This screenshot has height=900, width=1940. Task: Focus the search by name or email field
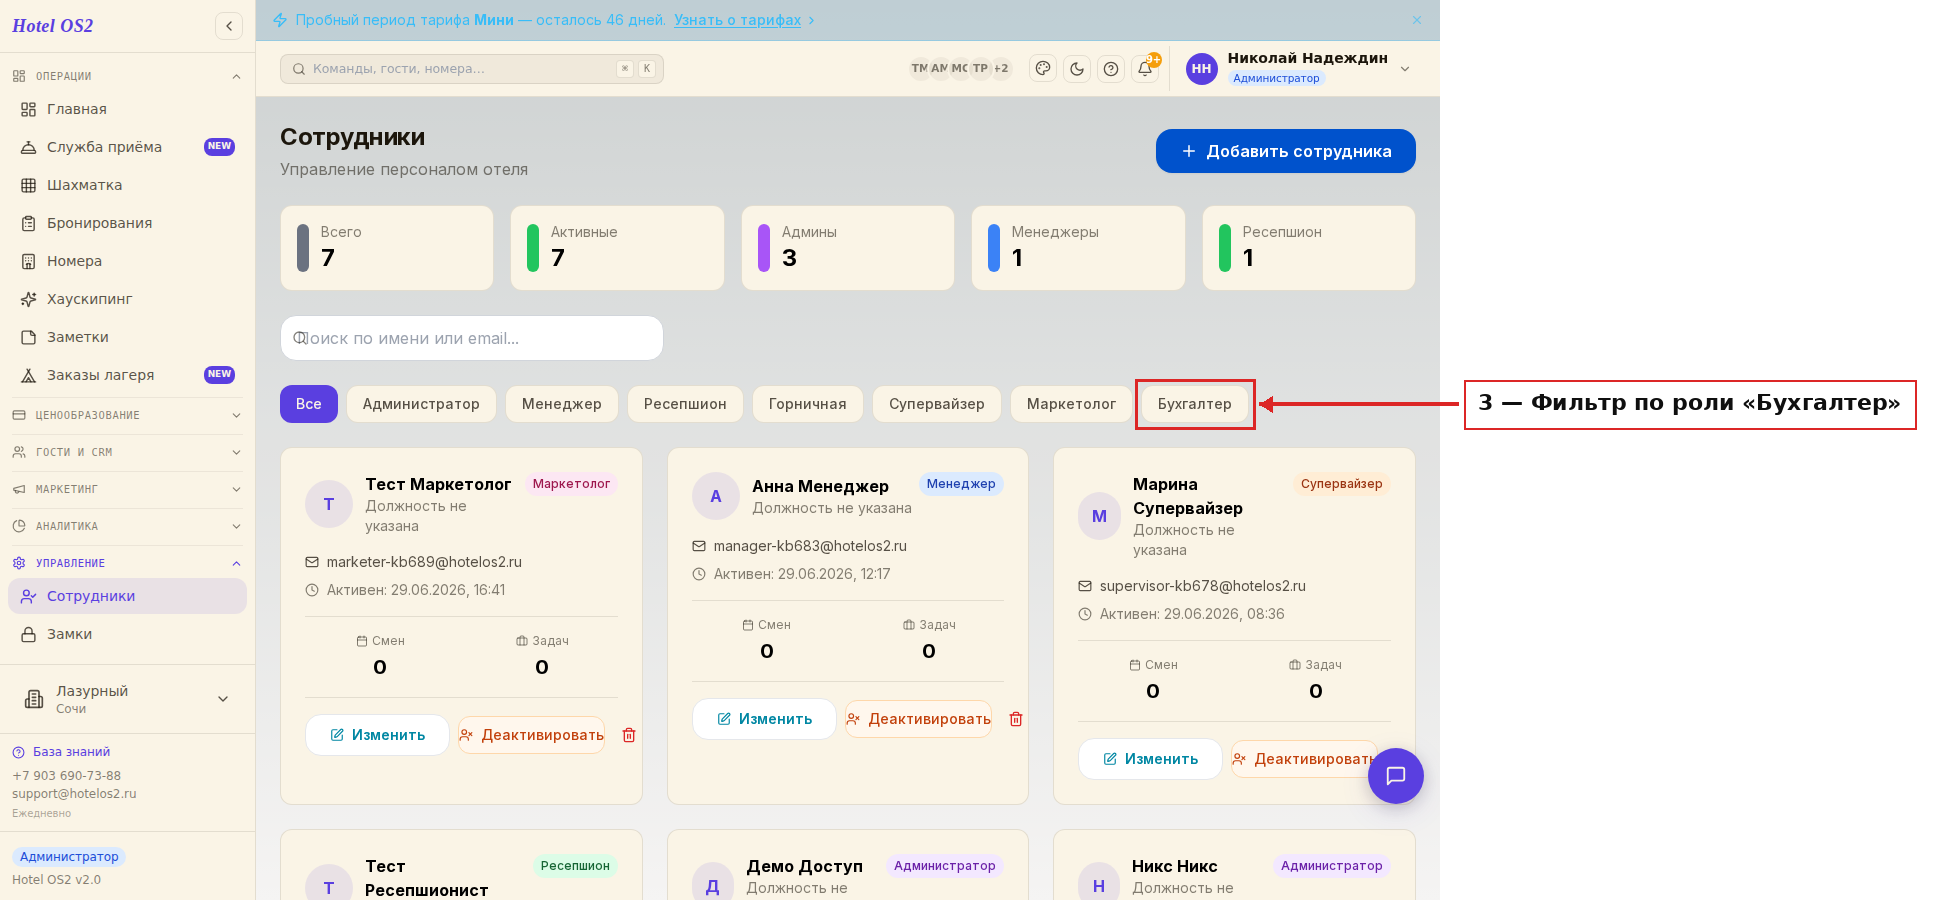pyautogui.click(x=472, y=338)
